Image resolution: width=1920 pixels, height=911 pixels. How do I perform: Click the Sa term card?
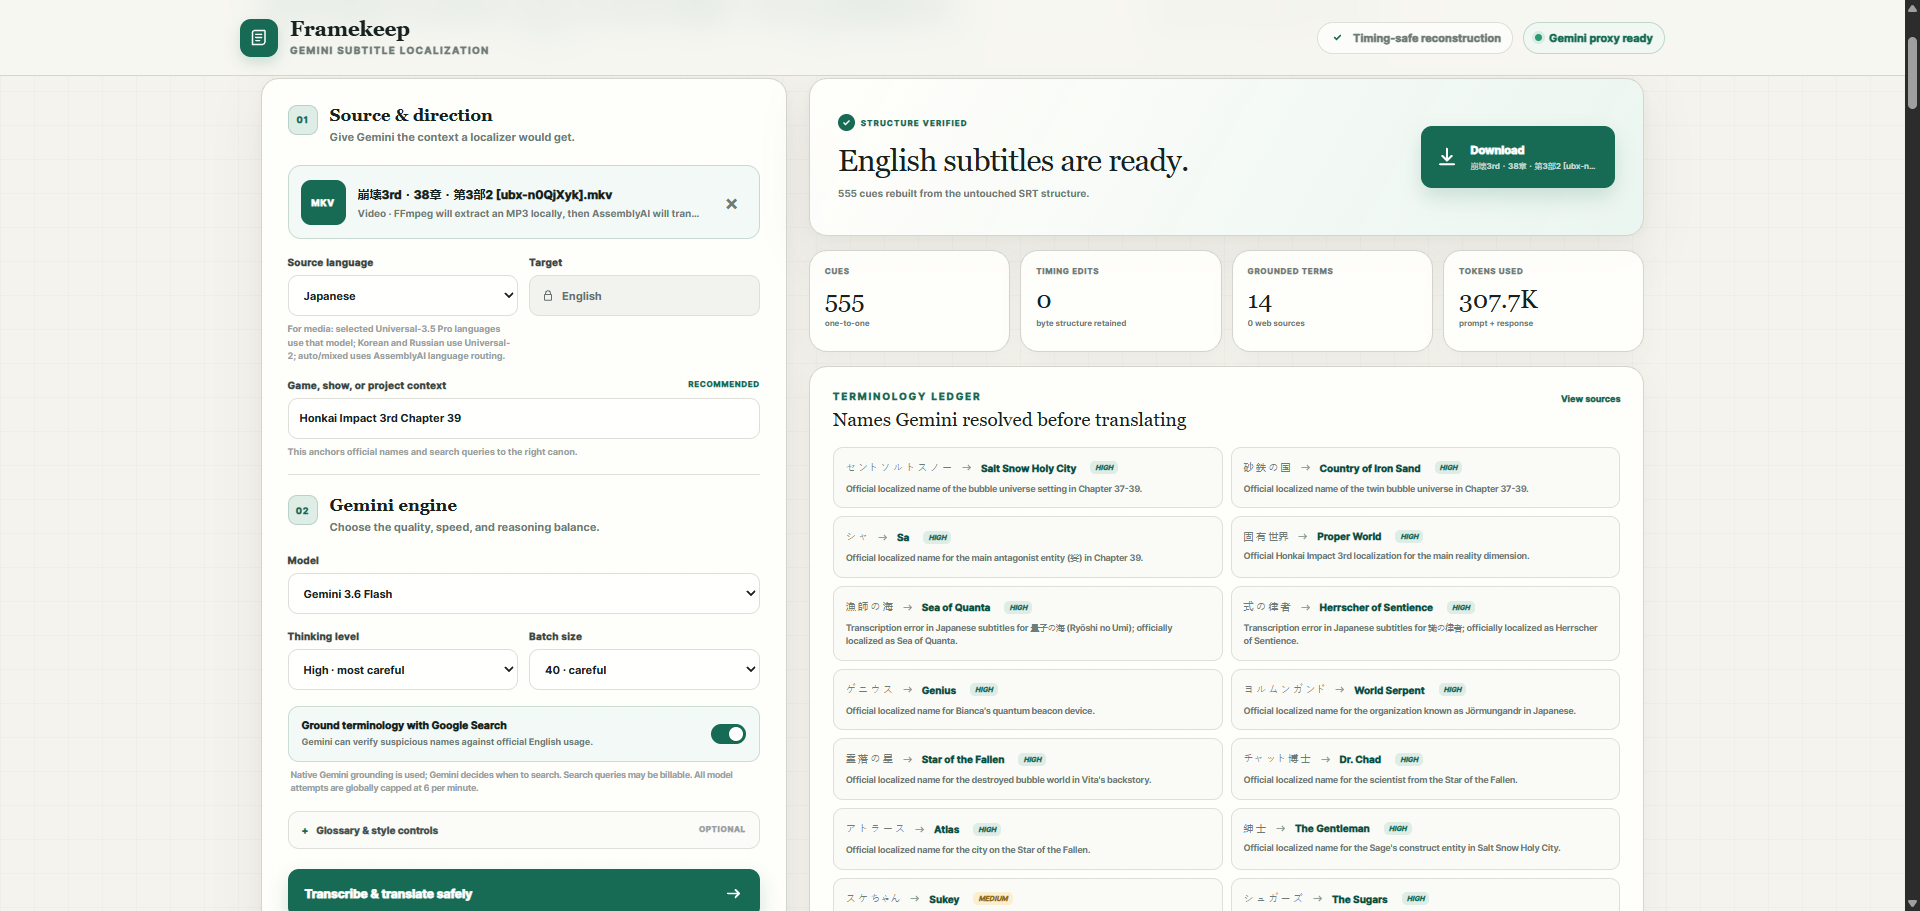(1028, 547)
